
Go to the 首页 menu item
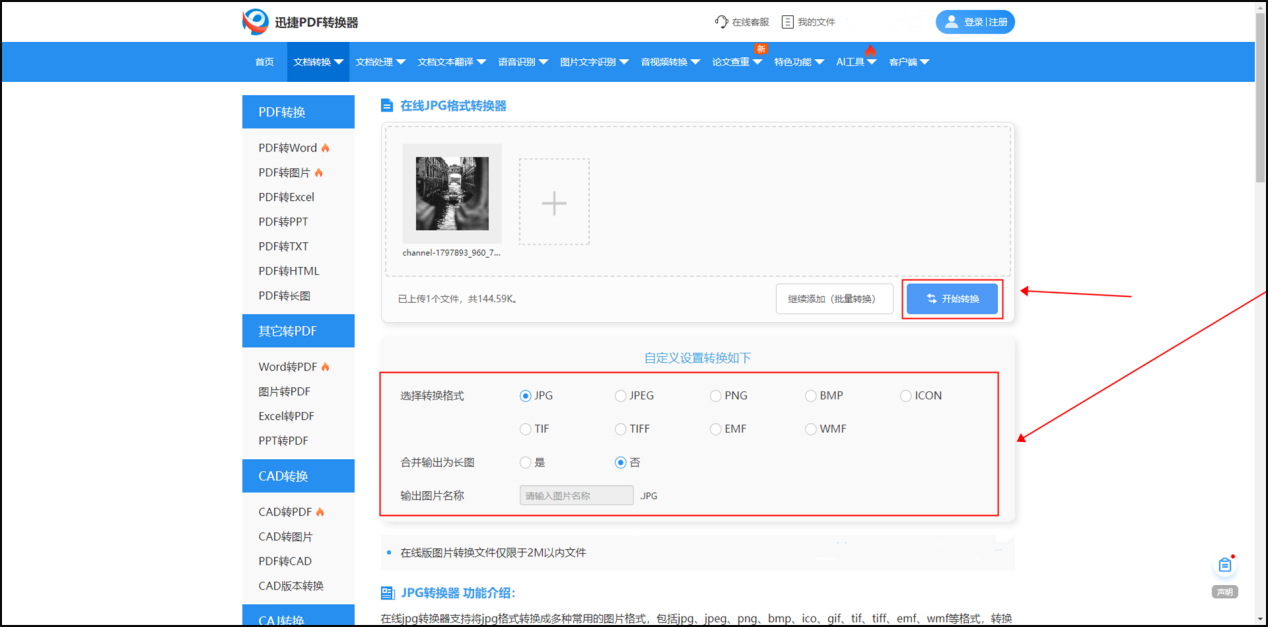click(263, 61)
